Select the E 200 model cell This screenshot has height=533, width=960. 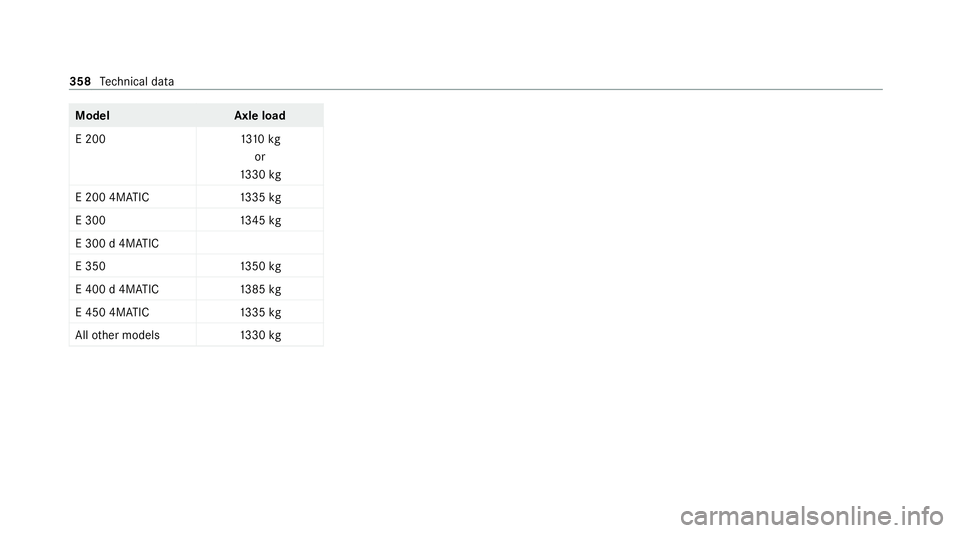(91, 139)
